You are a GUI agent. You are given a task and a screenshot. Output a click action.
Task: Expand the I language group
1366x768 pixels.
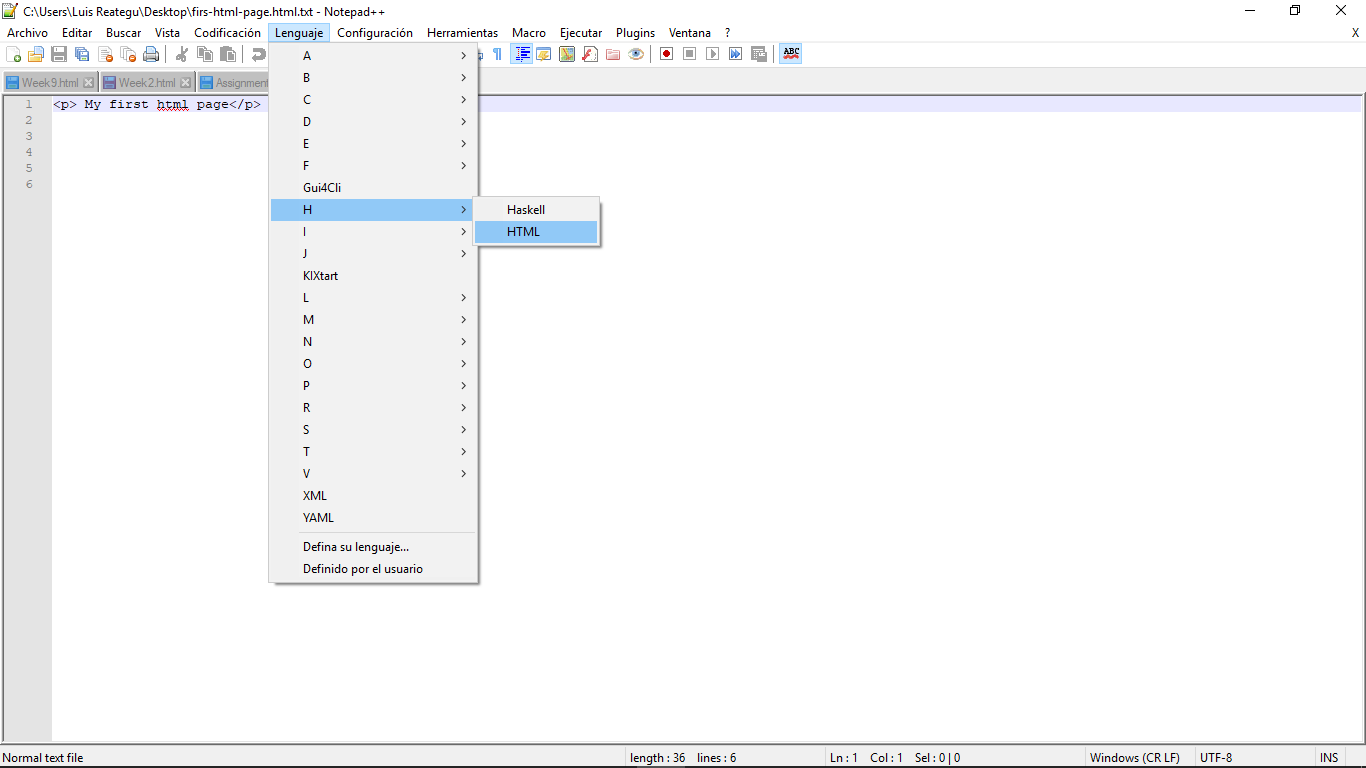point(374,232)
